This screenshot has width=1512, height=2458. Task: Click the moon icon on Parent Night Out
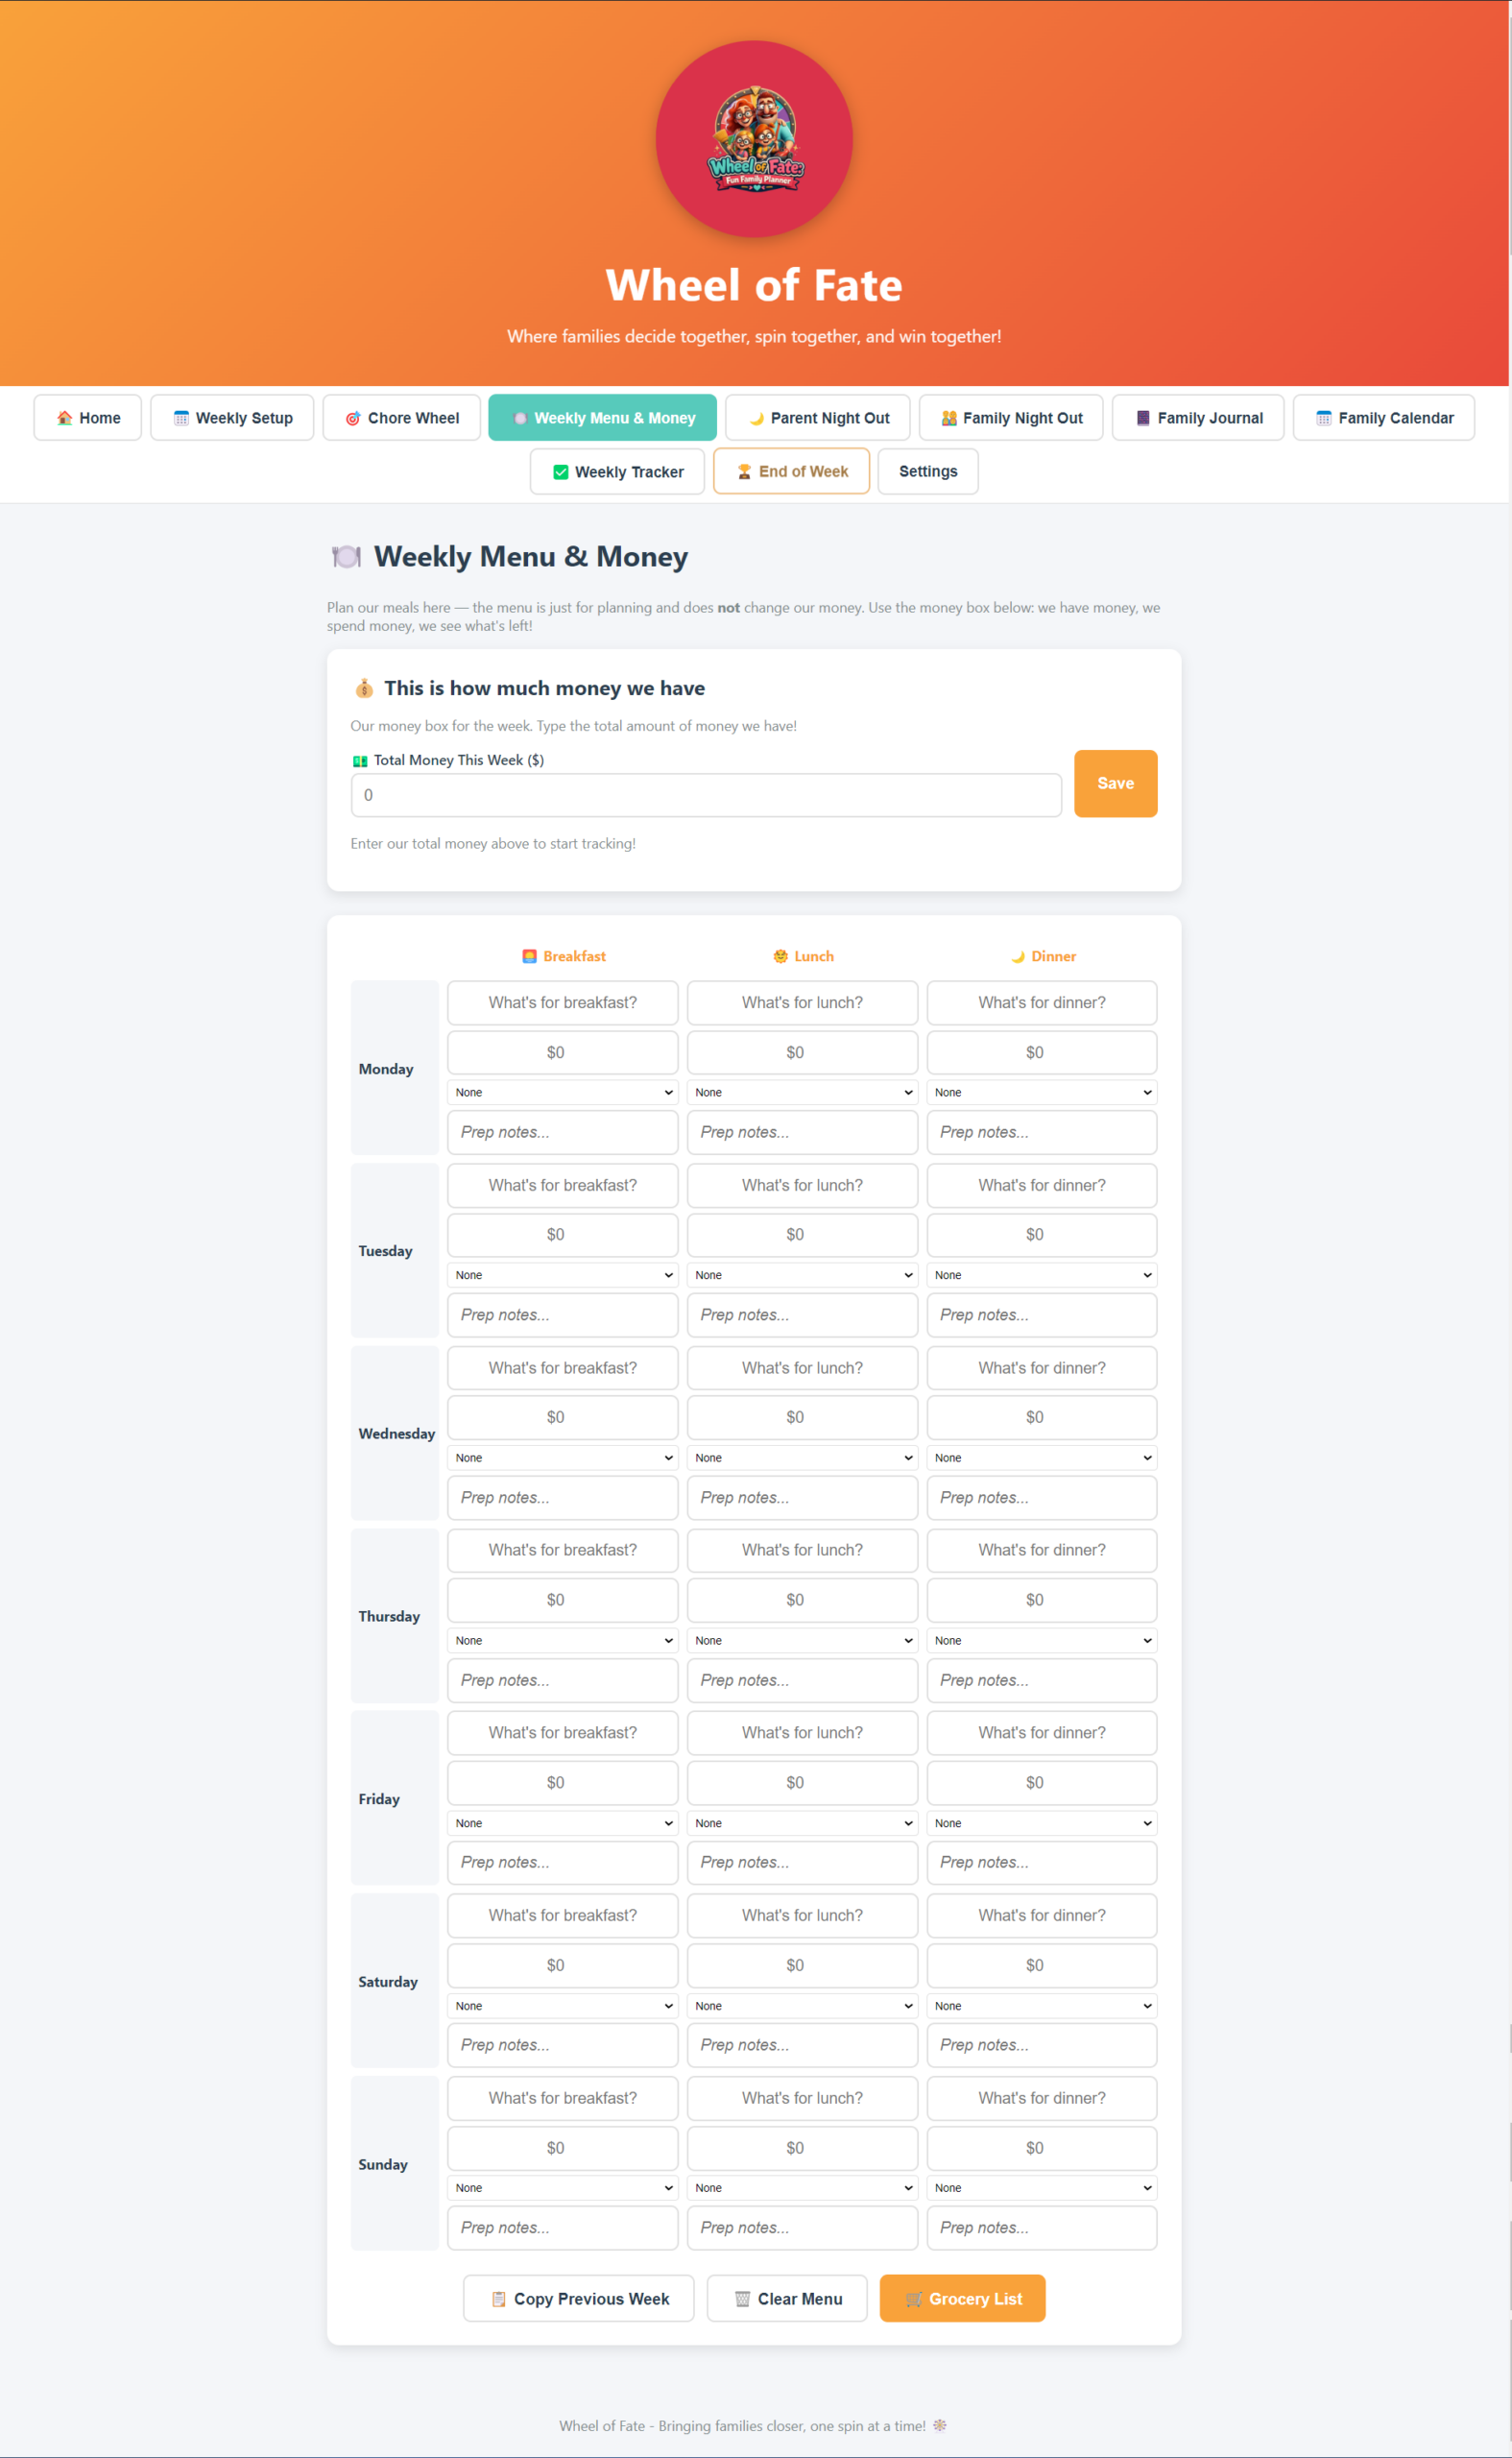(x=756, y=418)
